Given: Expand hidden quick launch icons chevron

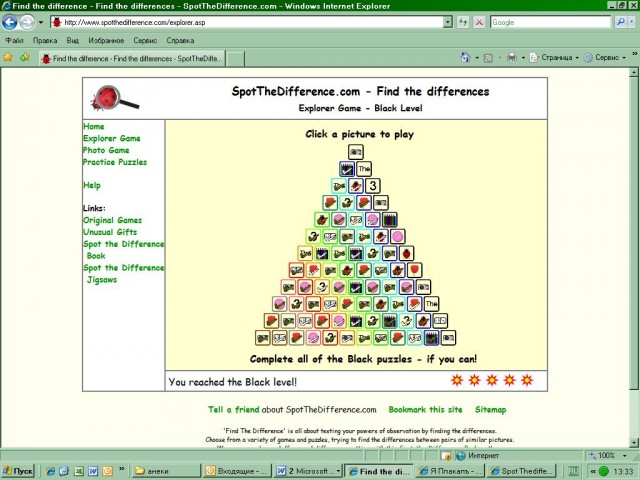Looking at the screenshot, I should (x=121, y=469).
